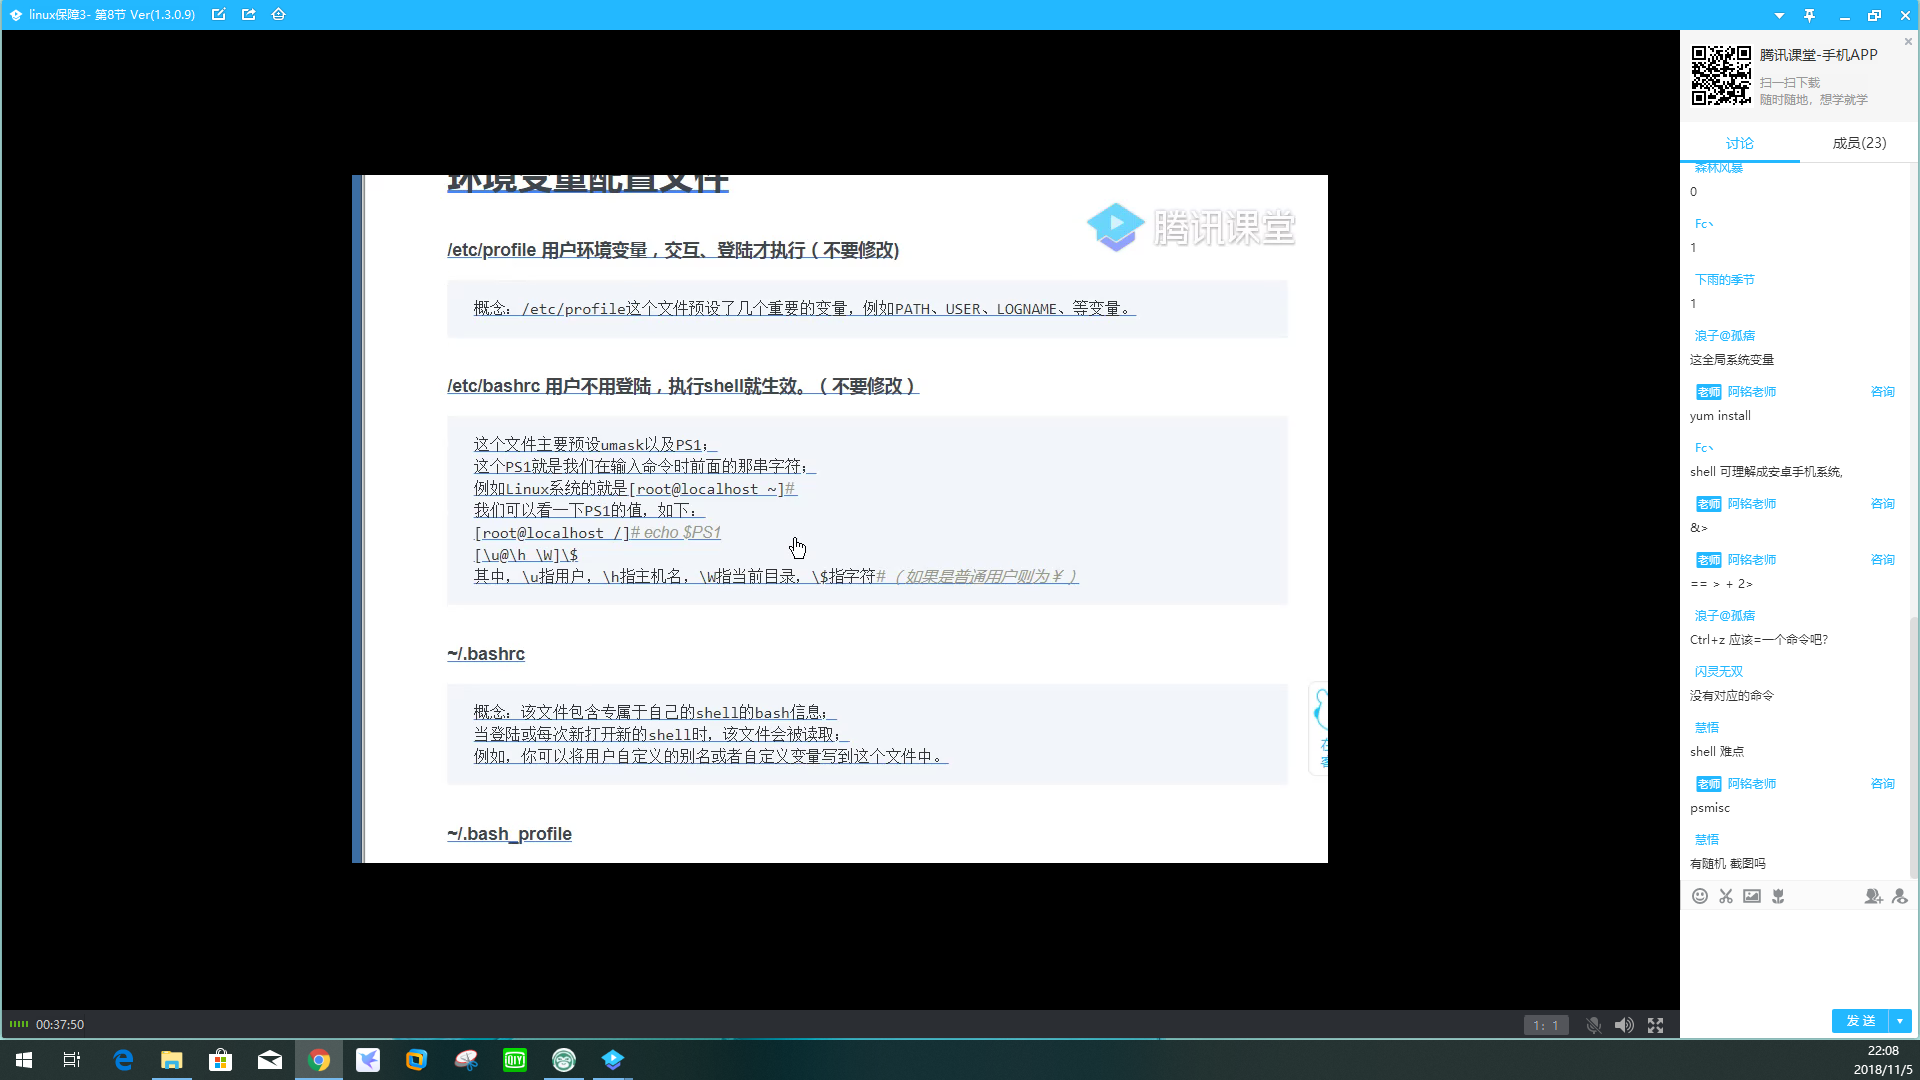Screen dimensions: 1920x1080
Task: Click the insert image icon
Action: [x=1752, y=896]
